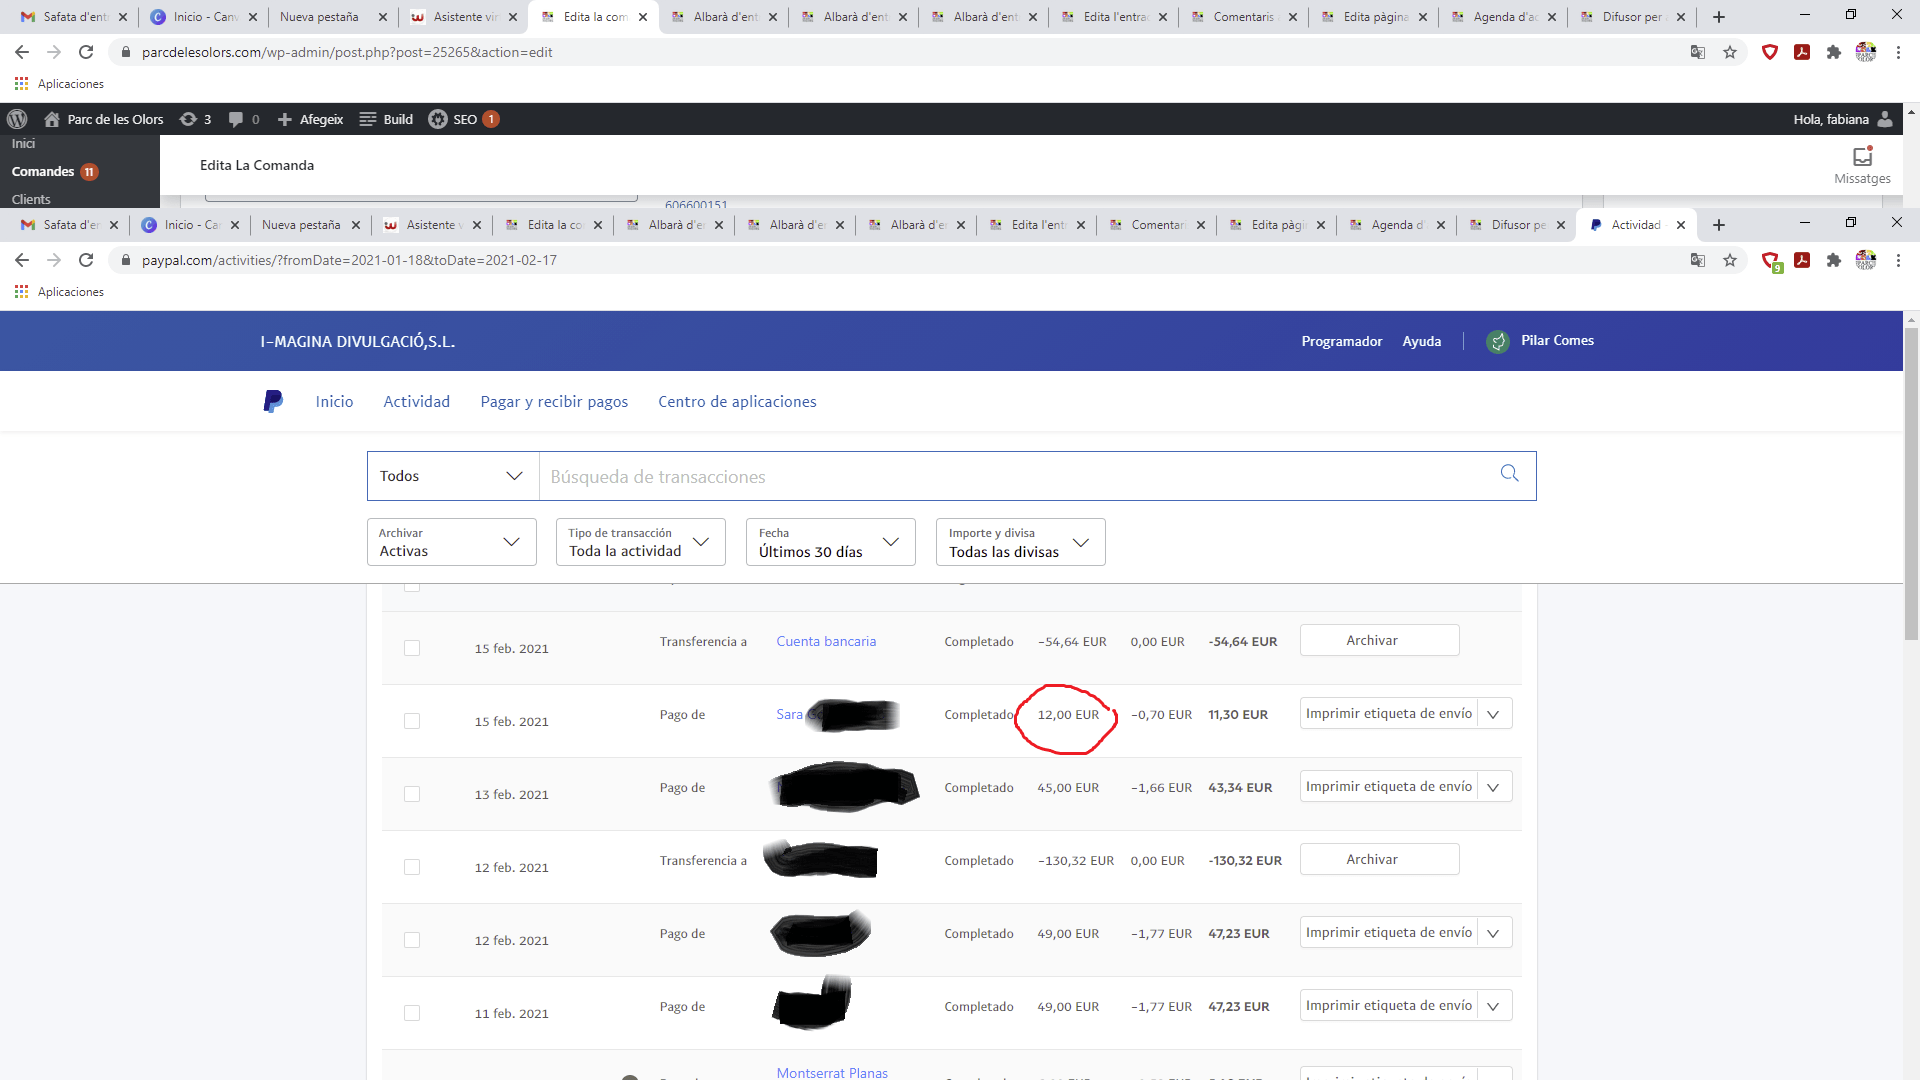Open Programador link in PayPal header
The image size is (1920, 1080).
pos(1342,341)
